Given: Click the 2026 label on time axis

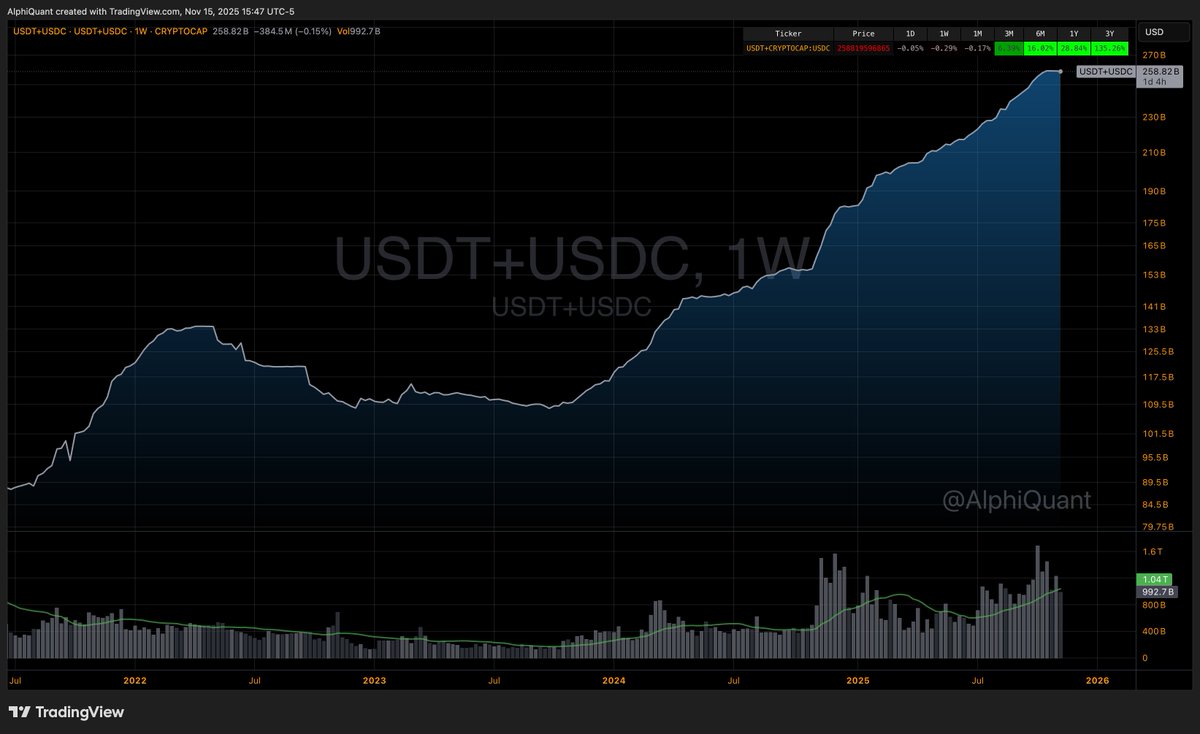Looking at the screenshot, I should (1096, 680).
